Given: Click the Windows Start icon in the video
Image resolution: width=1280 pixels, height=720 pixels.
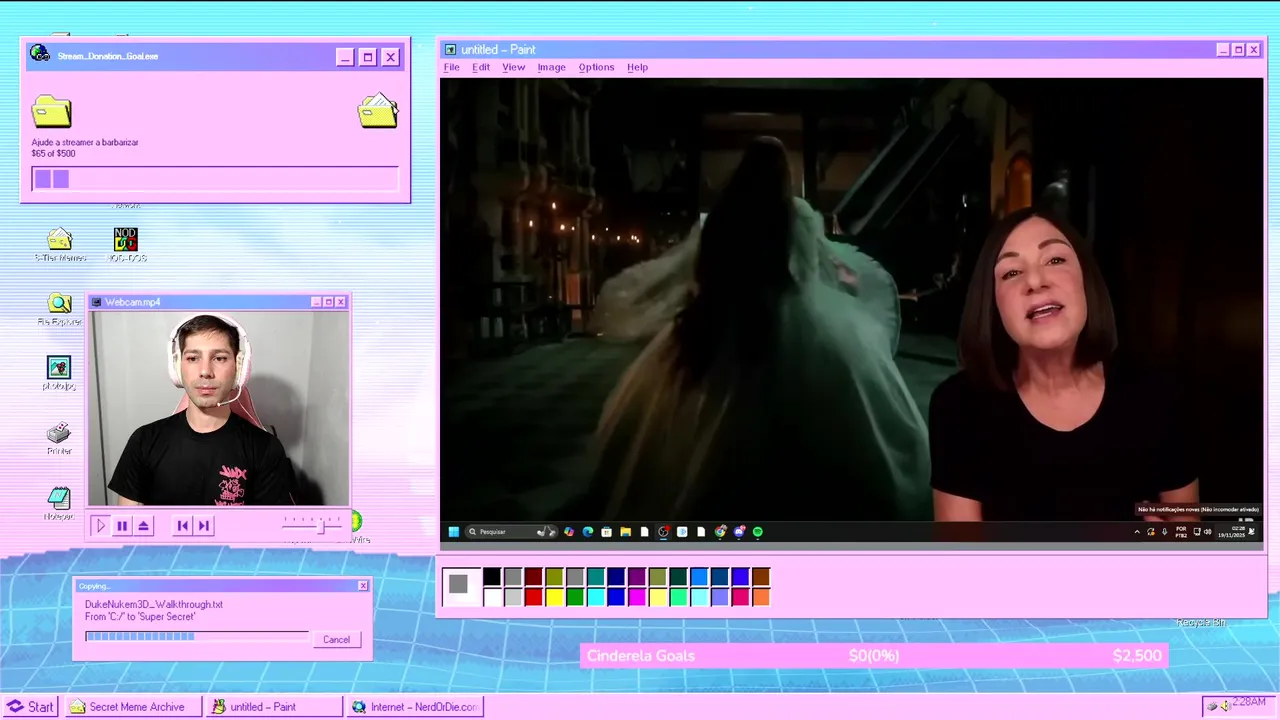Looking at the screenshot, I should tap(454, 532).
